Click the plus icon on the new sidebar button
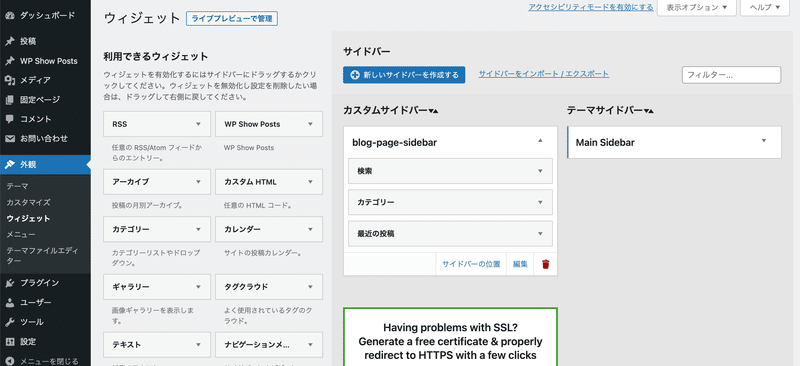This screenshot has height=366, width=800. point(355,75)
